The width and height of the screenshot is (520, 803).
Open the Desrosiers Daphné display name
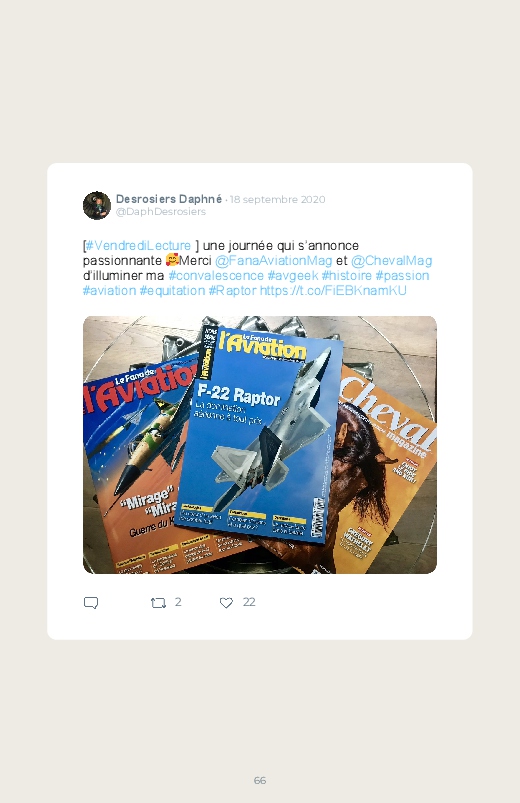click(169, 199)
